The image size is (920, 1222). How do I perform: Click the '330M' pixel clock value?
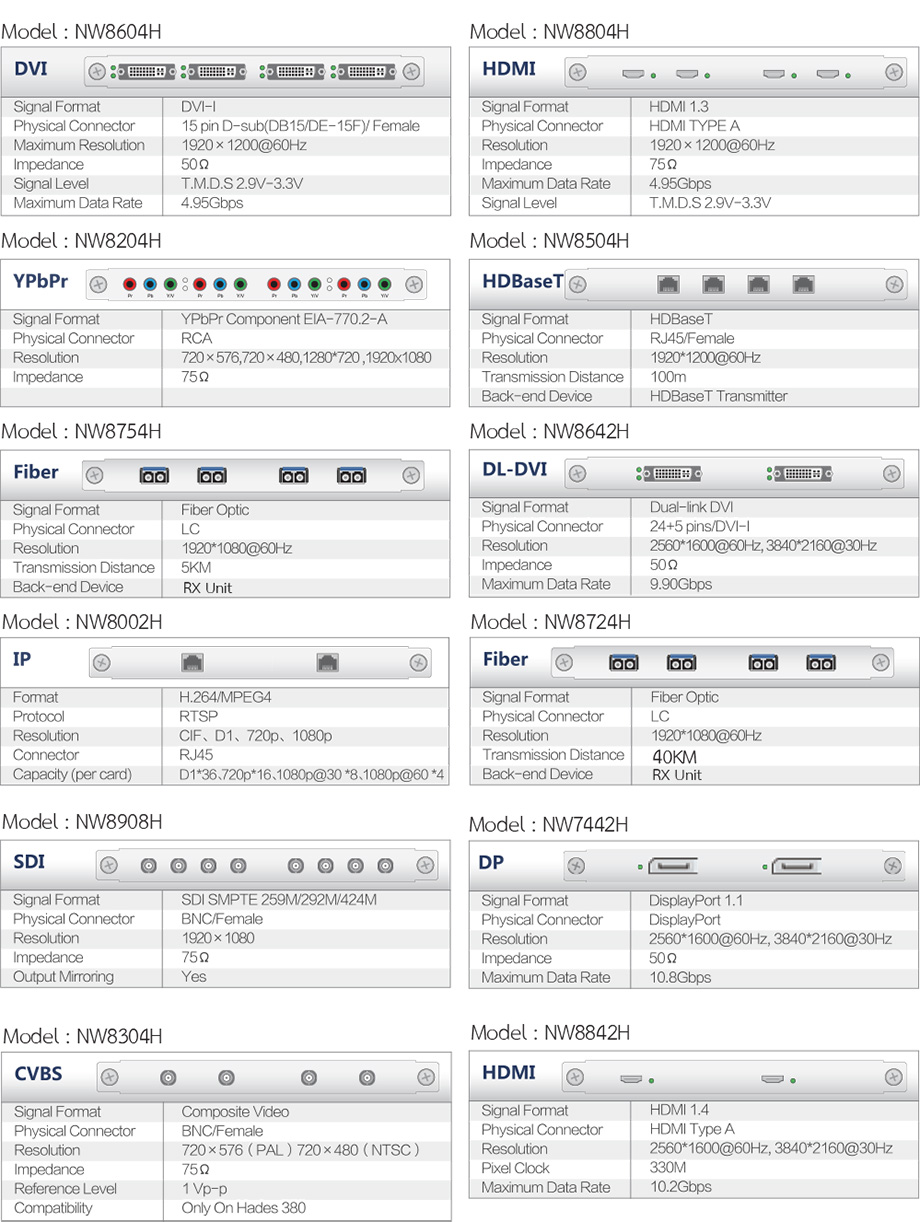pos(668,1168)
